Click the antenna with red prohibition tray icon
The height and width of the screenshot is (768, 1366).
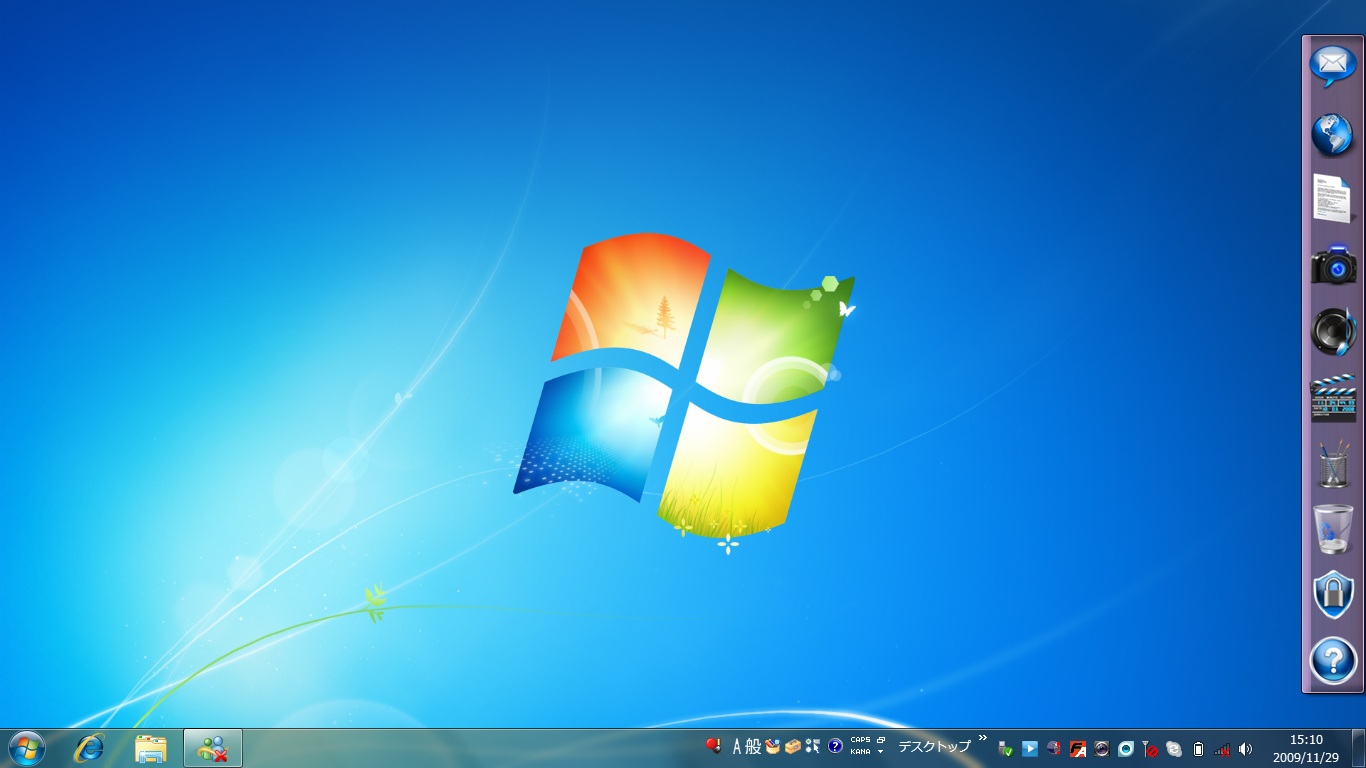1150,748
